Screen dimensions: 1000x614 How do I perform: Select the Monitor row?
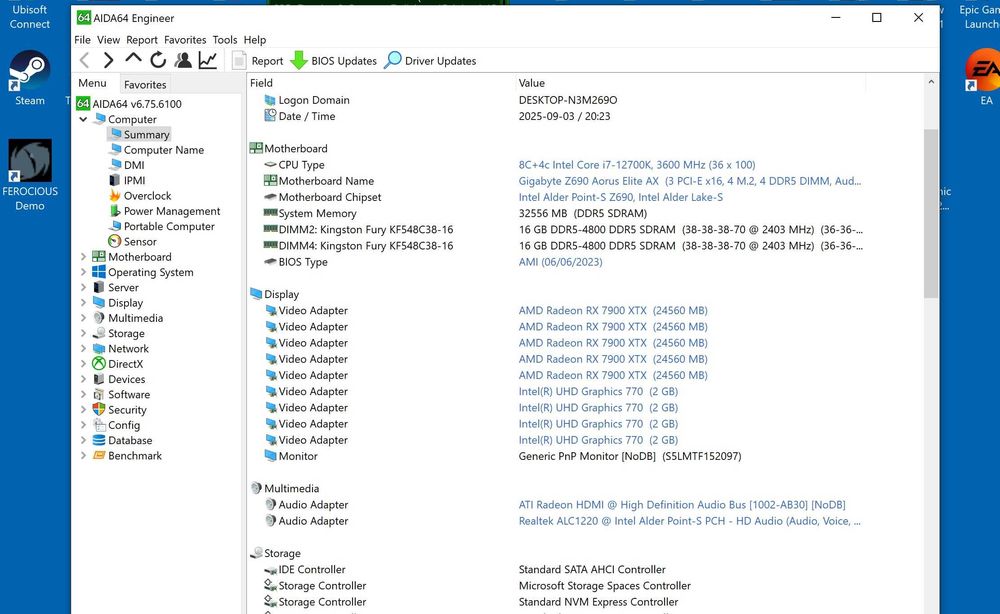[585, 456]
